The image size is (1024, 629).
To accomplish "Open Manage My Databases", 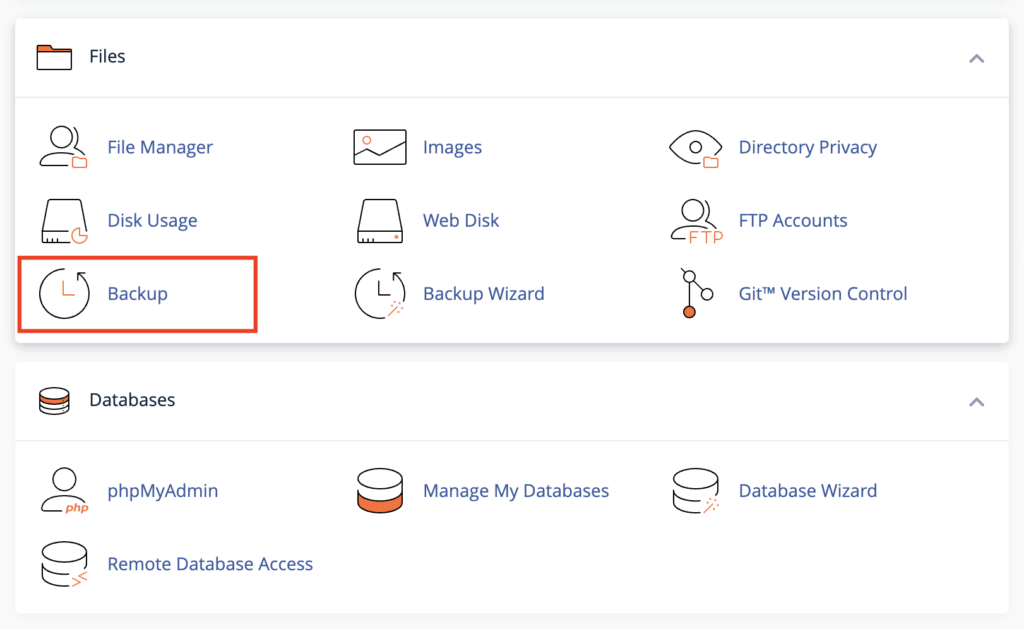I will (516, 490).
